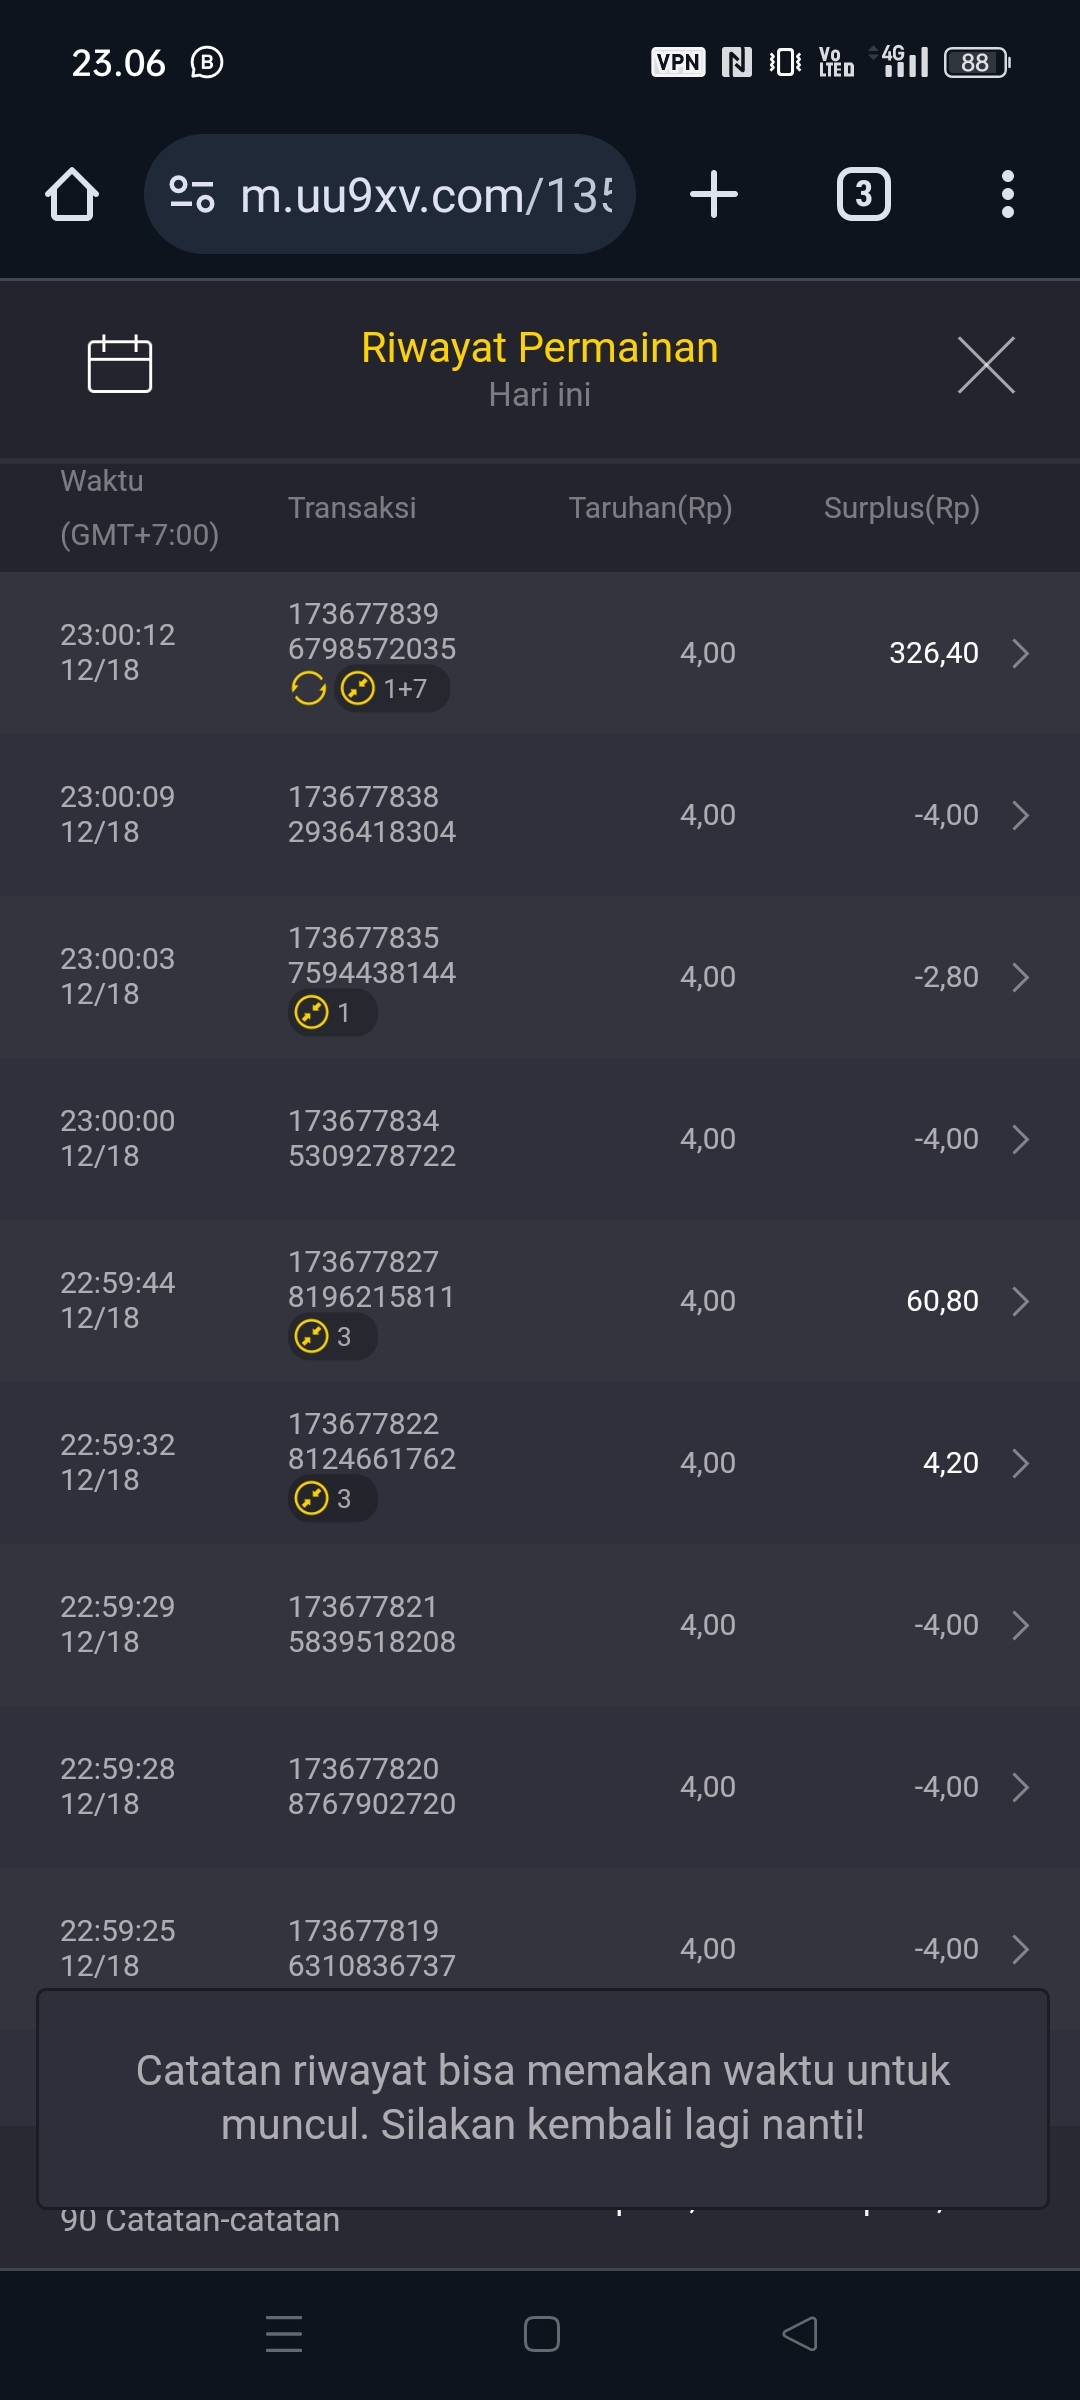This screenshot has height=2400, width=1080.
Task: Open Android recent apps menu button
Action: click(x=284, y=2334)
